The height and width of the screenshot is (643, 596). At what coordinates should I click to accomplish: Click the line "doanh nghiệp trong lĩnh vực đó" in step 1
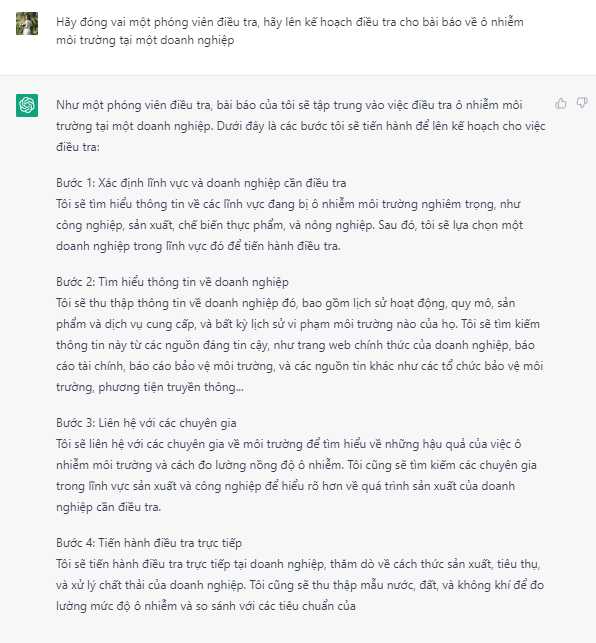pyautogui.click(x=199, y=246)
